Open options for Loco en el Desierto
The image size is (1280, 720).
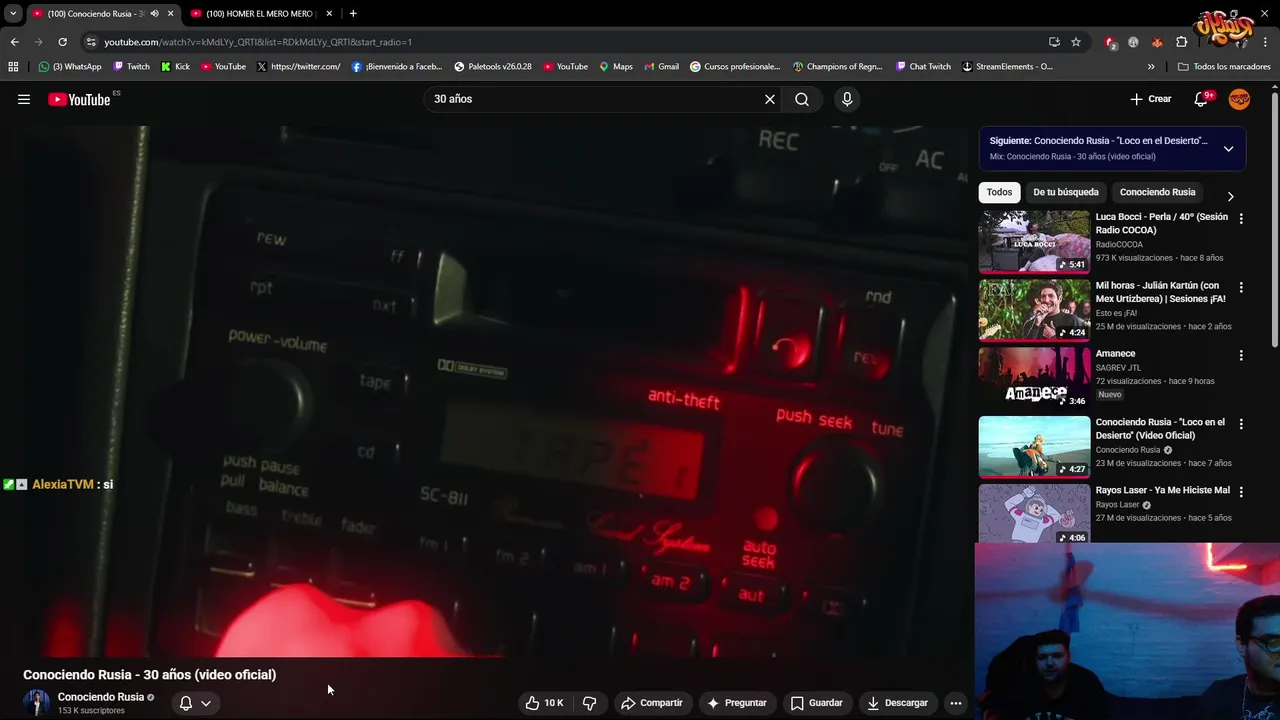tap(1241, 424)
